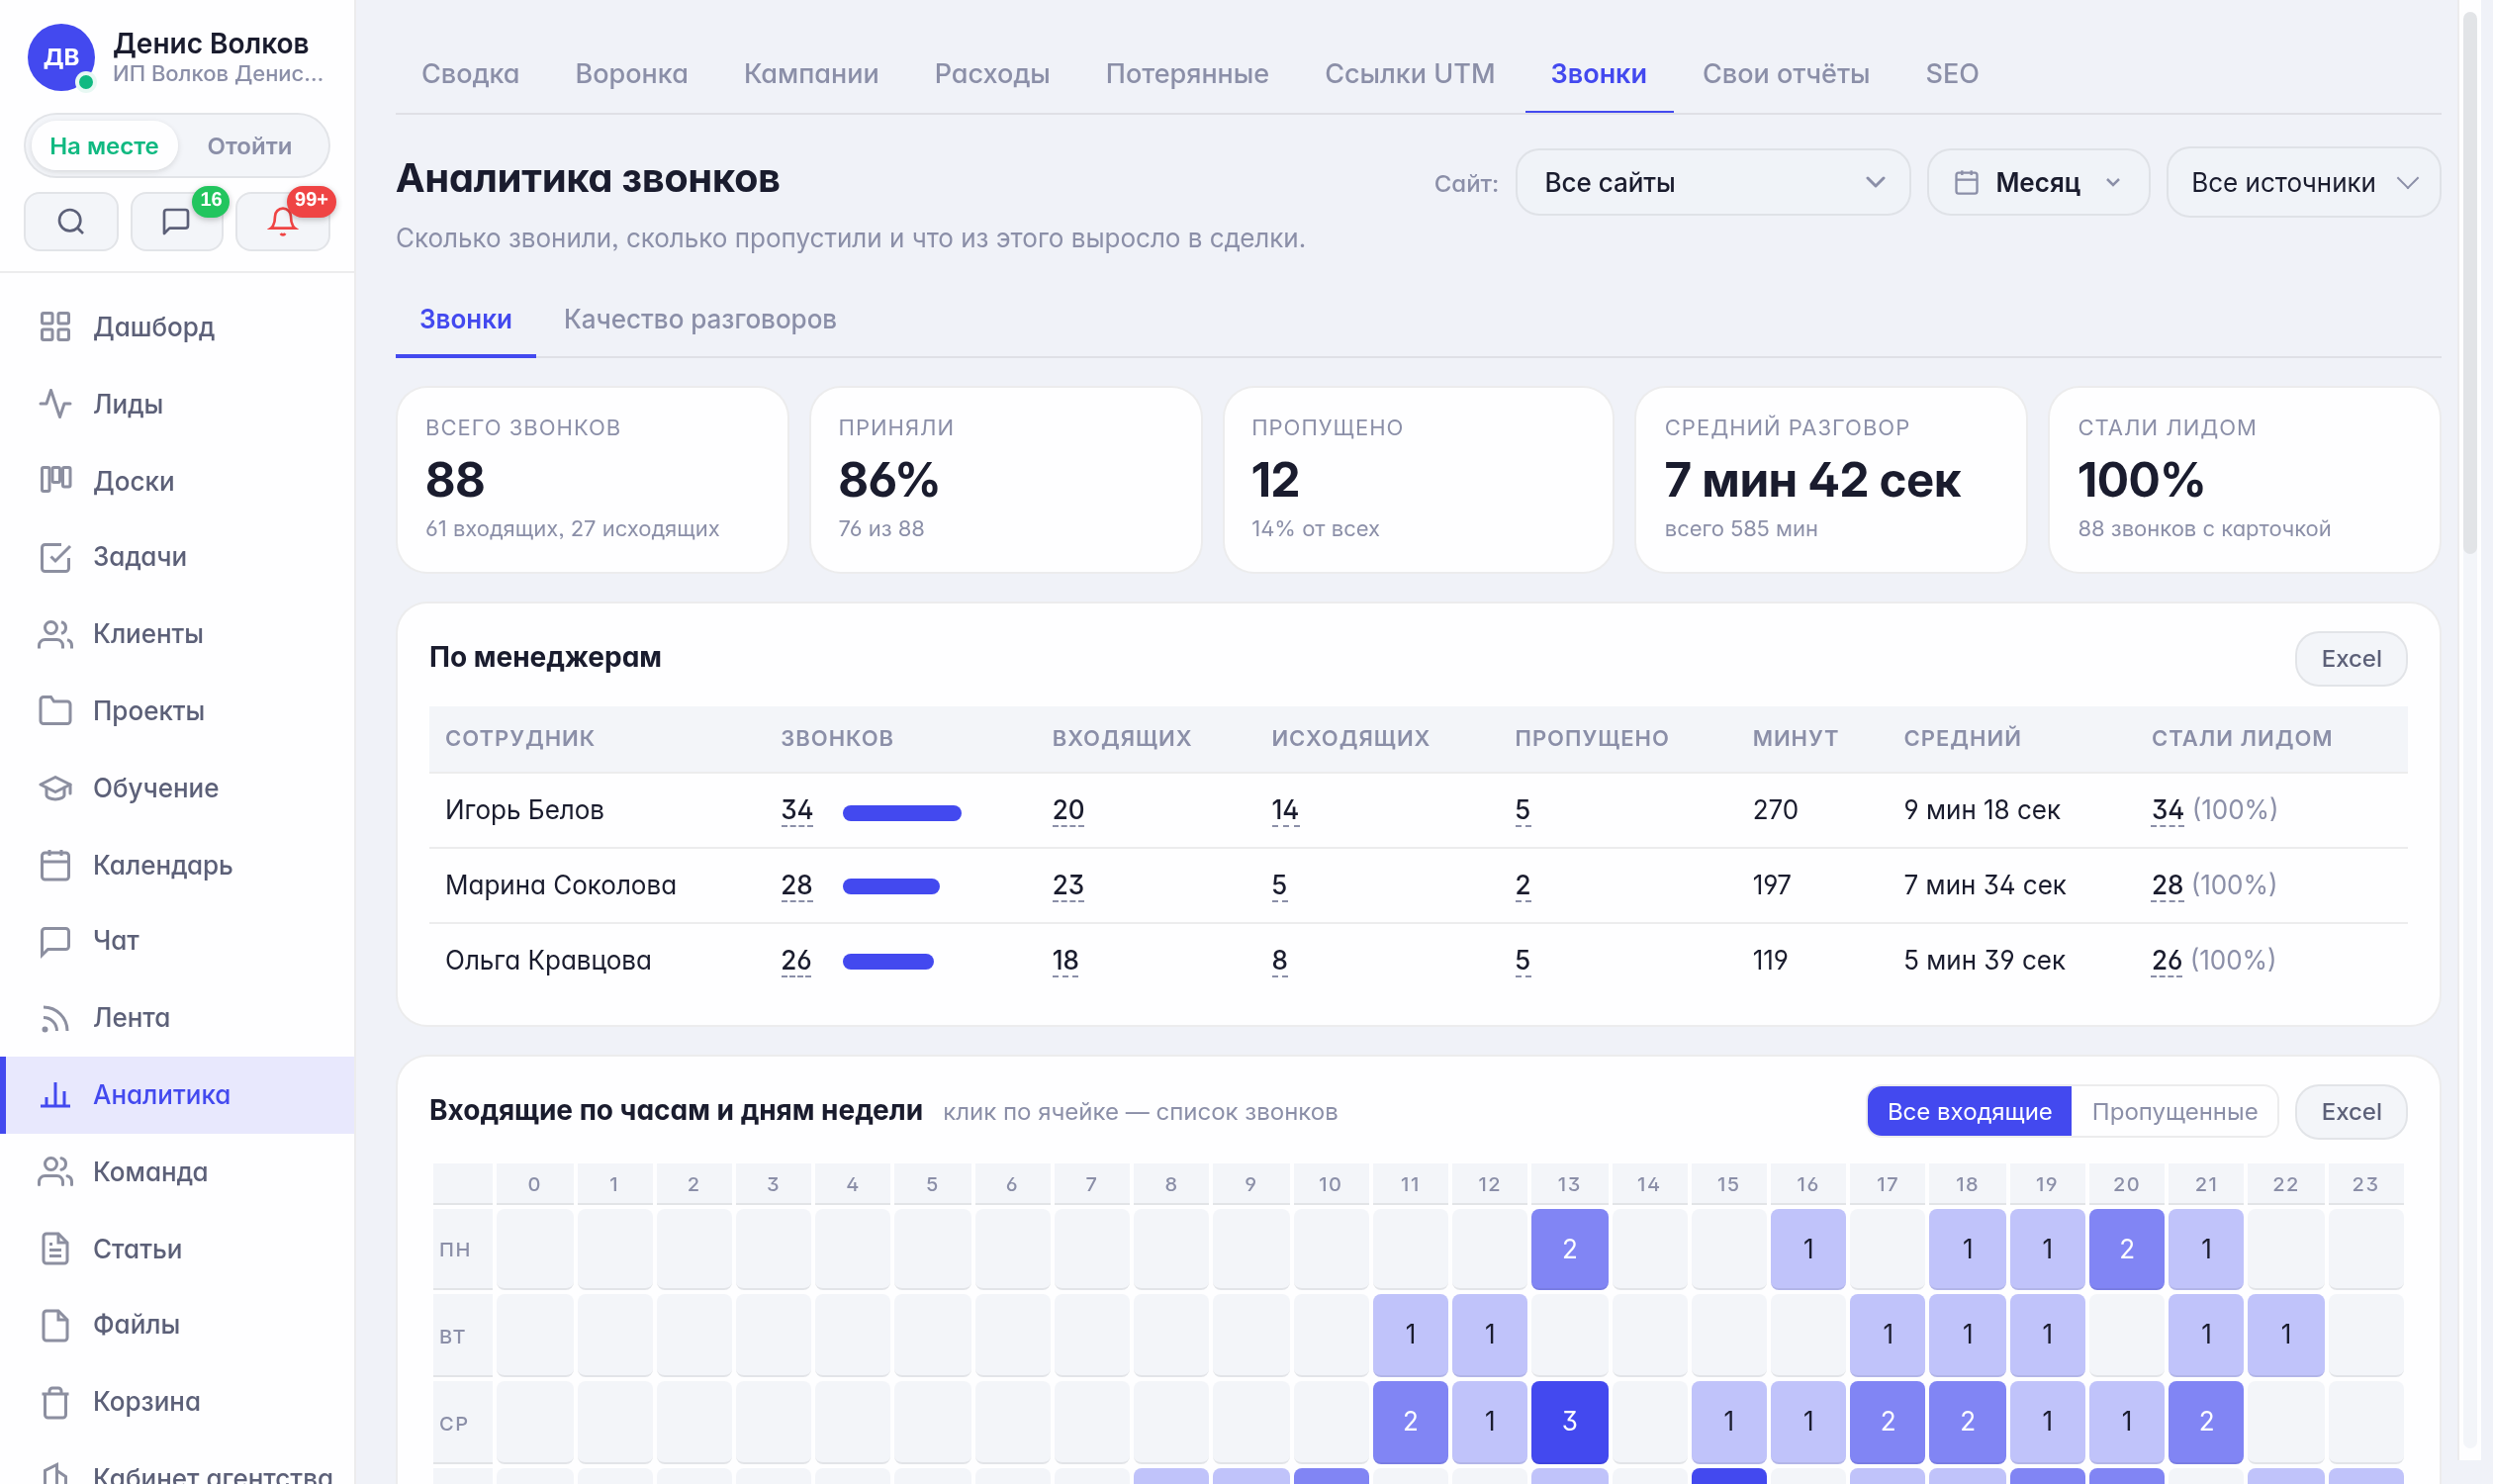Screen dimensions: 2493x1484
Task: Open the Потерянные tab
Action: [x=1187, y=74]
